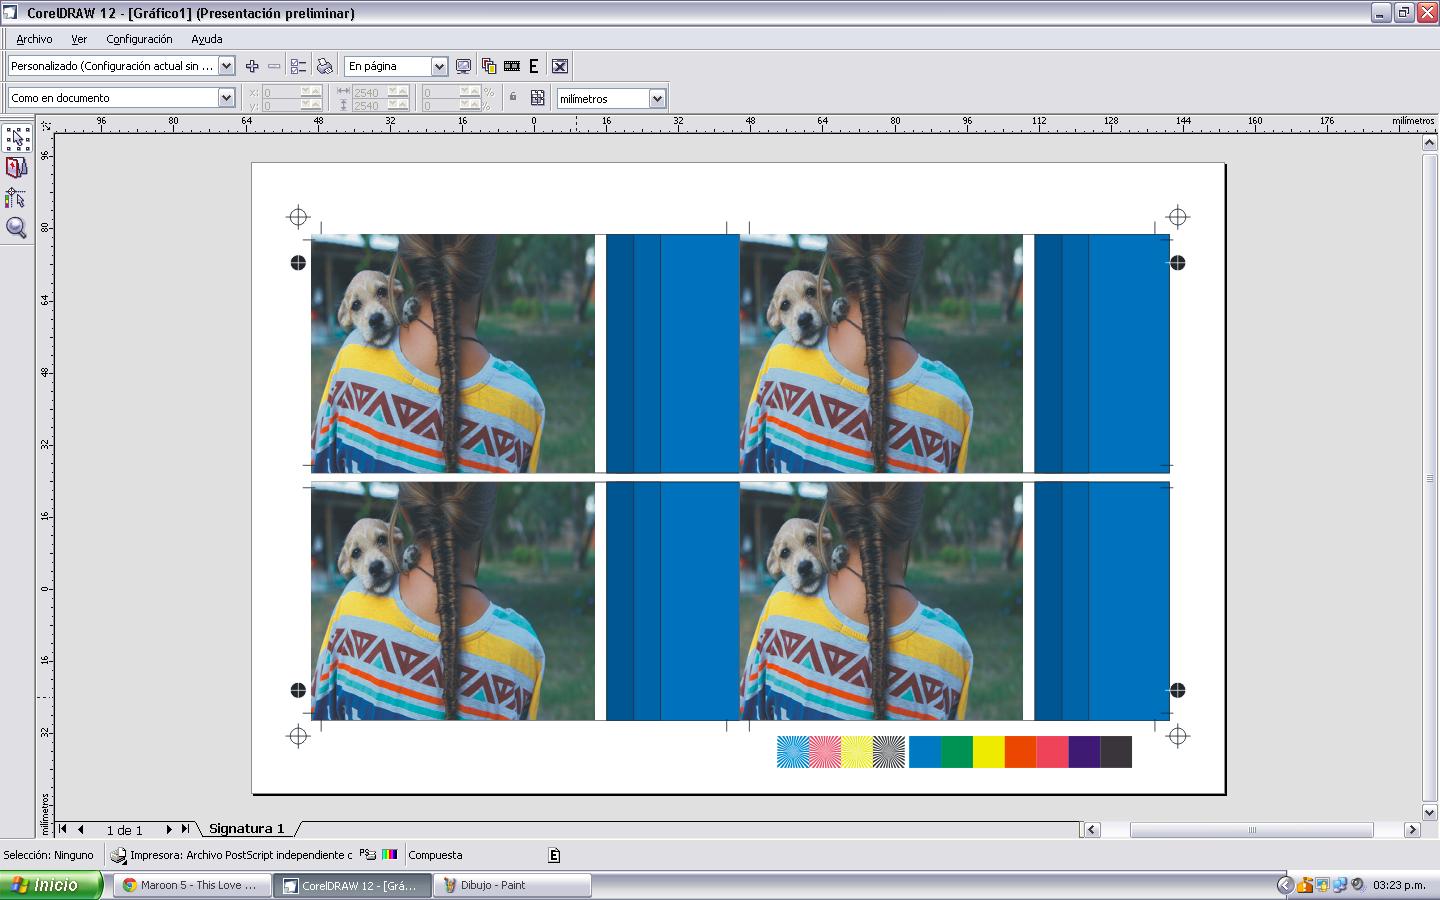Open the Como en documento dropdown
This screenshot has width=1440, height=900.
point(226,98)
